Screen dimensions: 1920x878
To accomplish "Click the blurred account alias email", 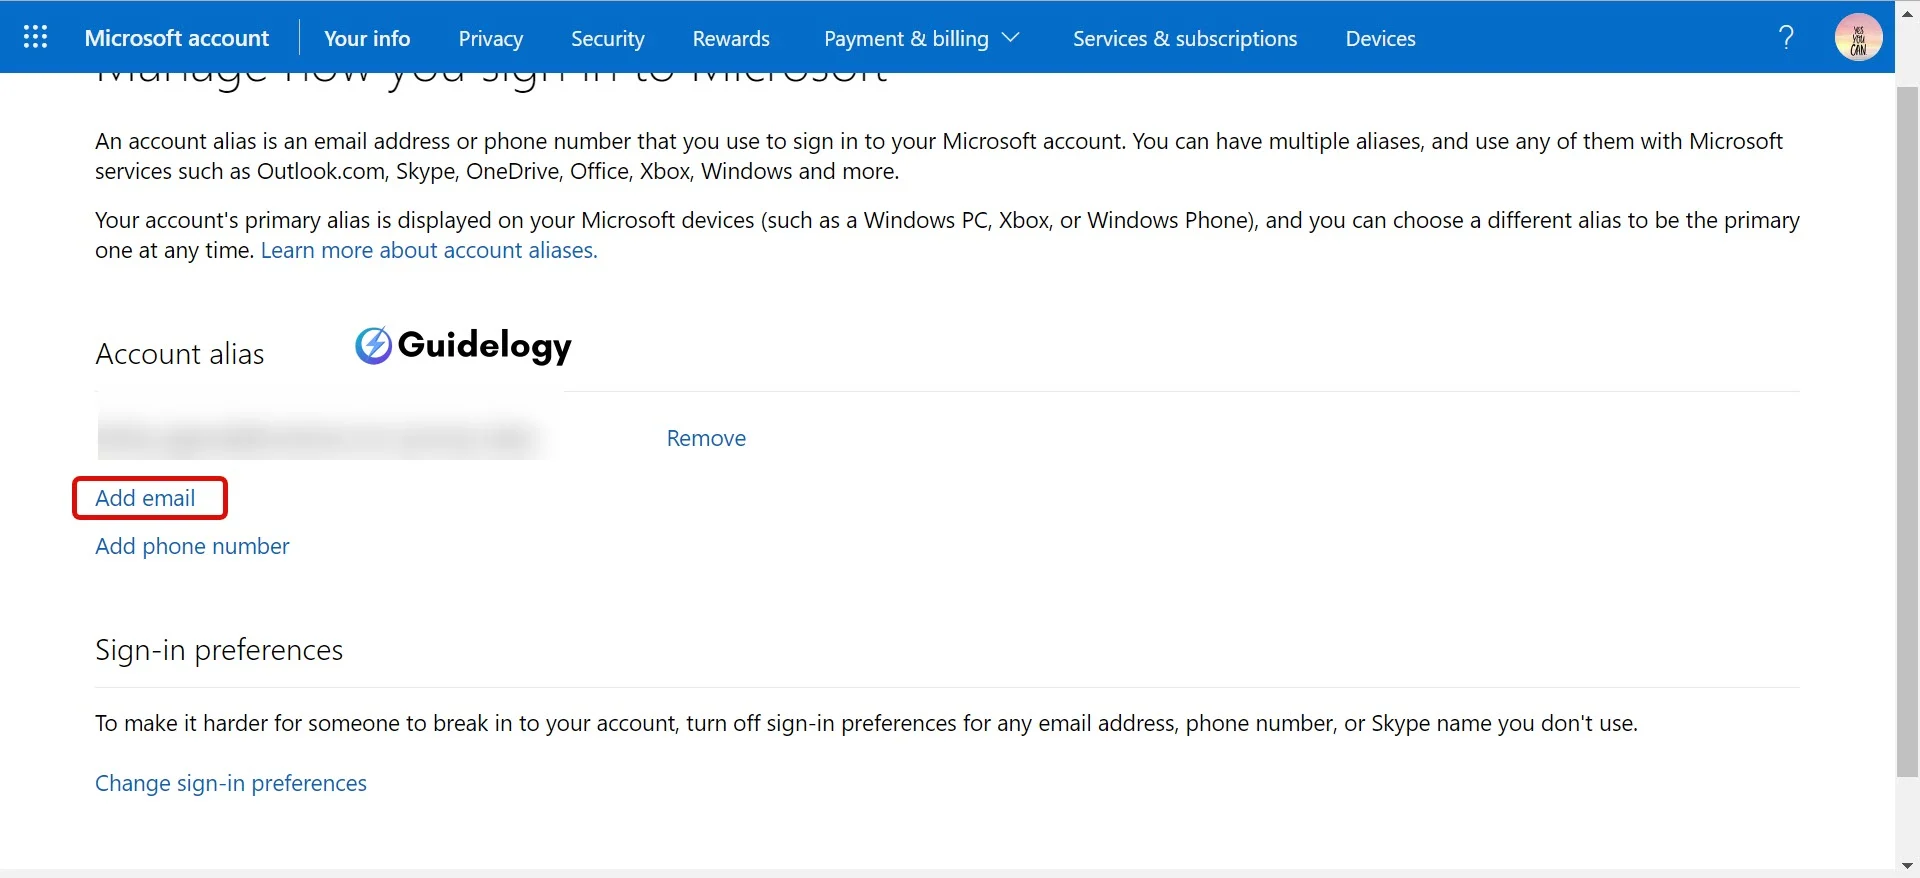I will pos(320,438).
